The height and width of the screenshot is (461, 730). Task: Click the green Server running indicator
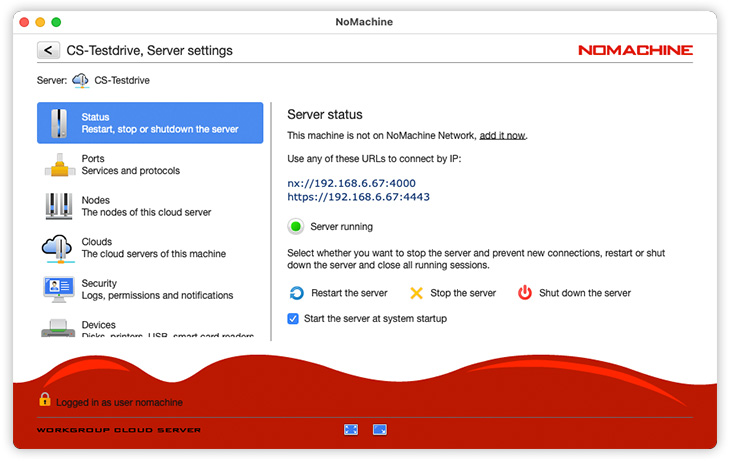[x=296, y=227]
